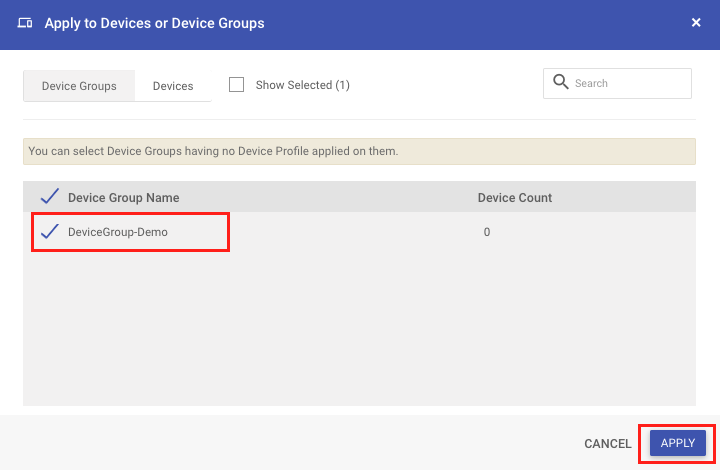Click the Cancel button
The width and height of the screenshot is (720, 470).
point(608,443)
